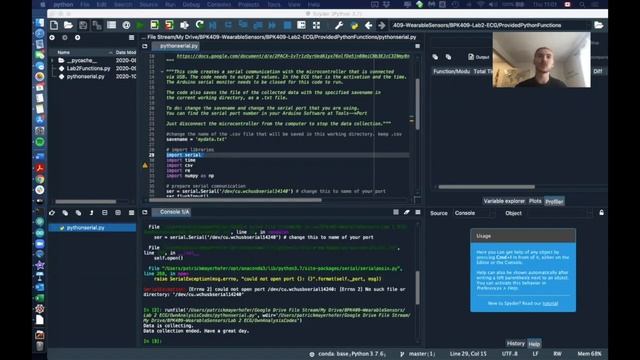Click LF line ending indicator
Image resolution: width=640 pixels, height=360 pixels.
(x=535, y=354)
